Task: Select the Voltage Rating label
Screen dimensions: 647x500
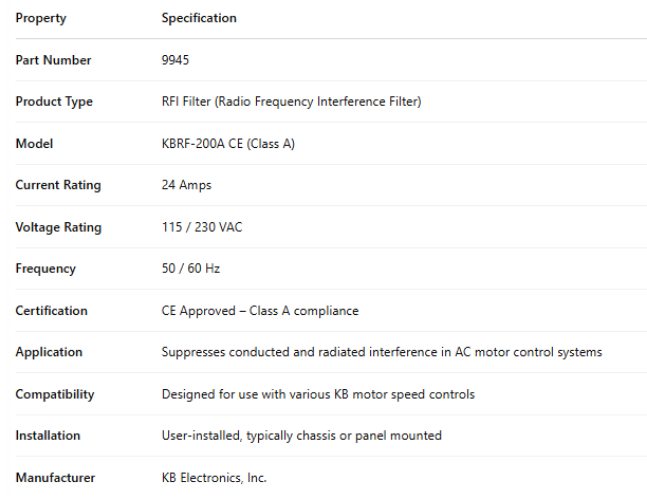Action: pyautogui.click(x=58, y=227)
